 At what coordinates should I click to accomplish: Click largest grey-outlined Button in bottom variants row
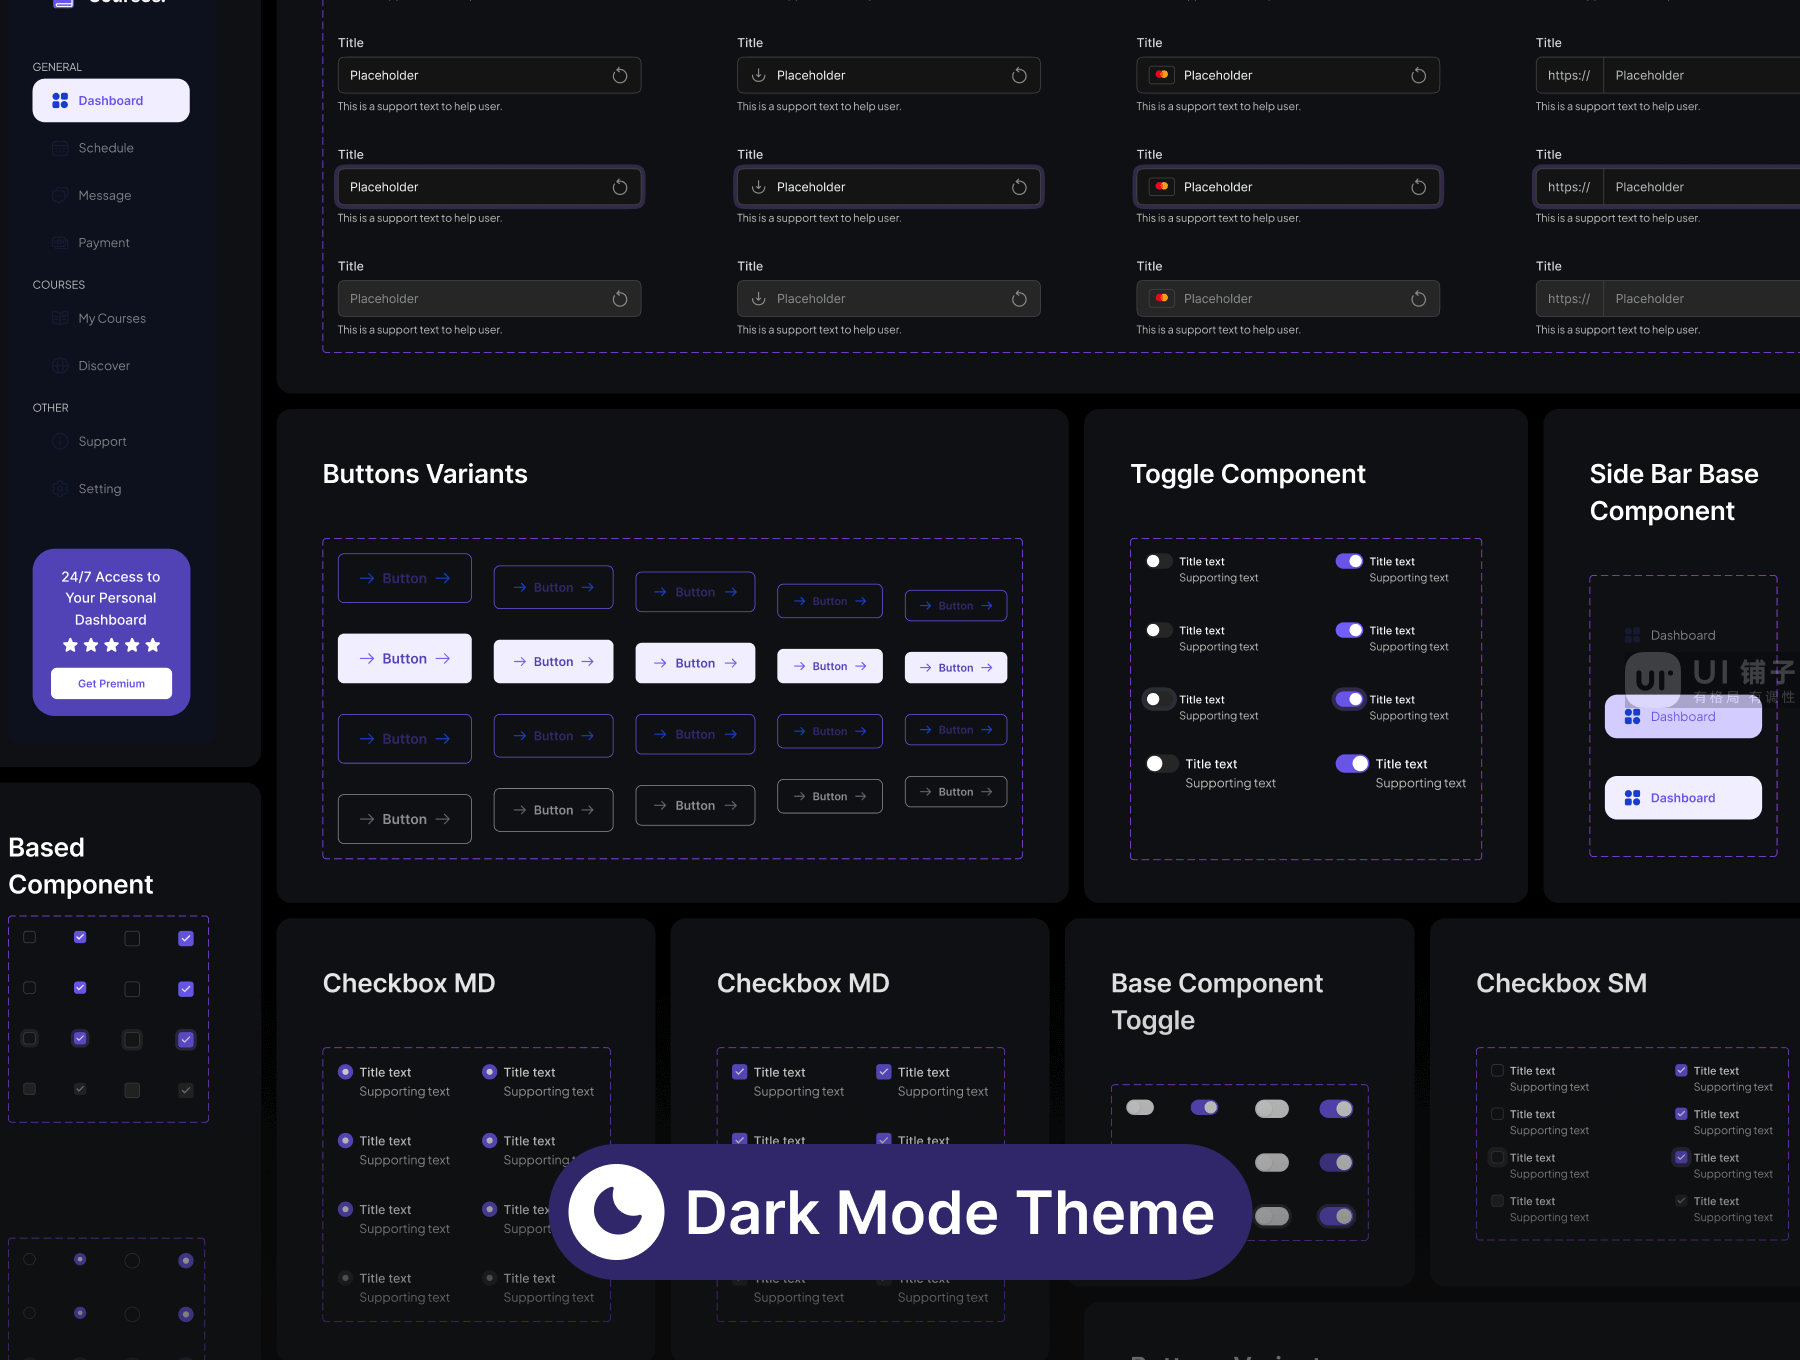click(x=405, y=819)
